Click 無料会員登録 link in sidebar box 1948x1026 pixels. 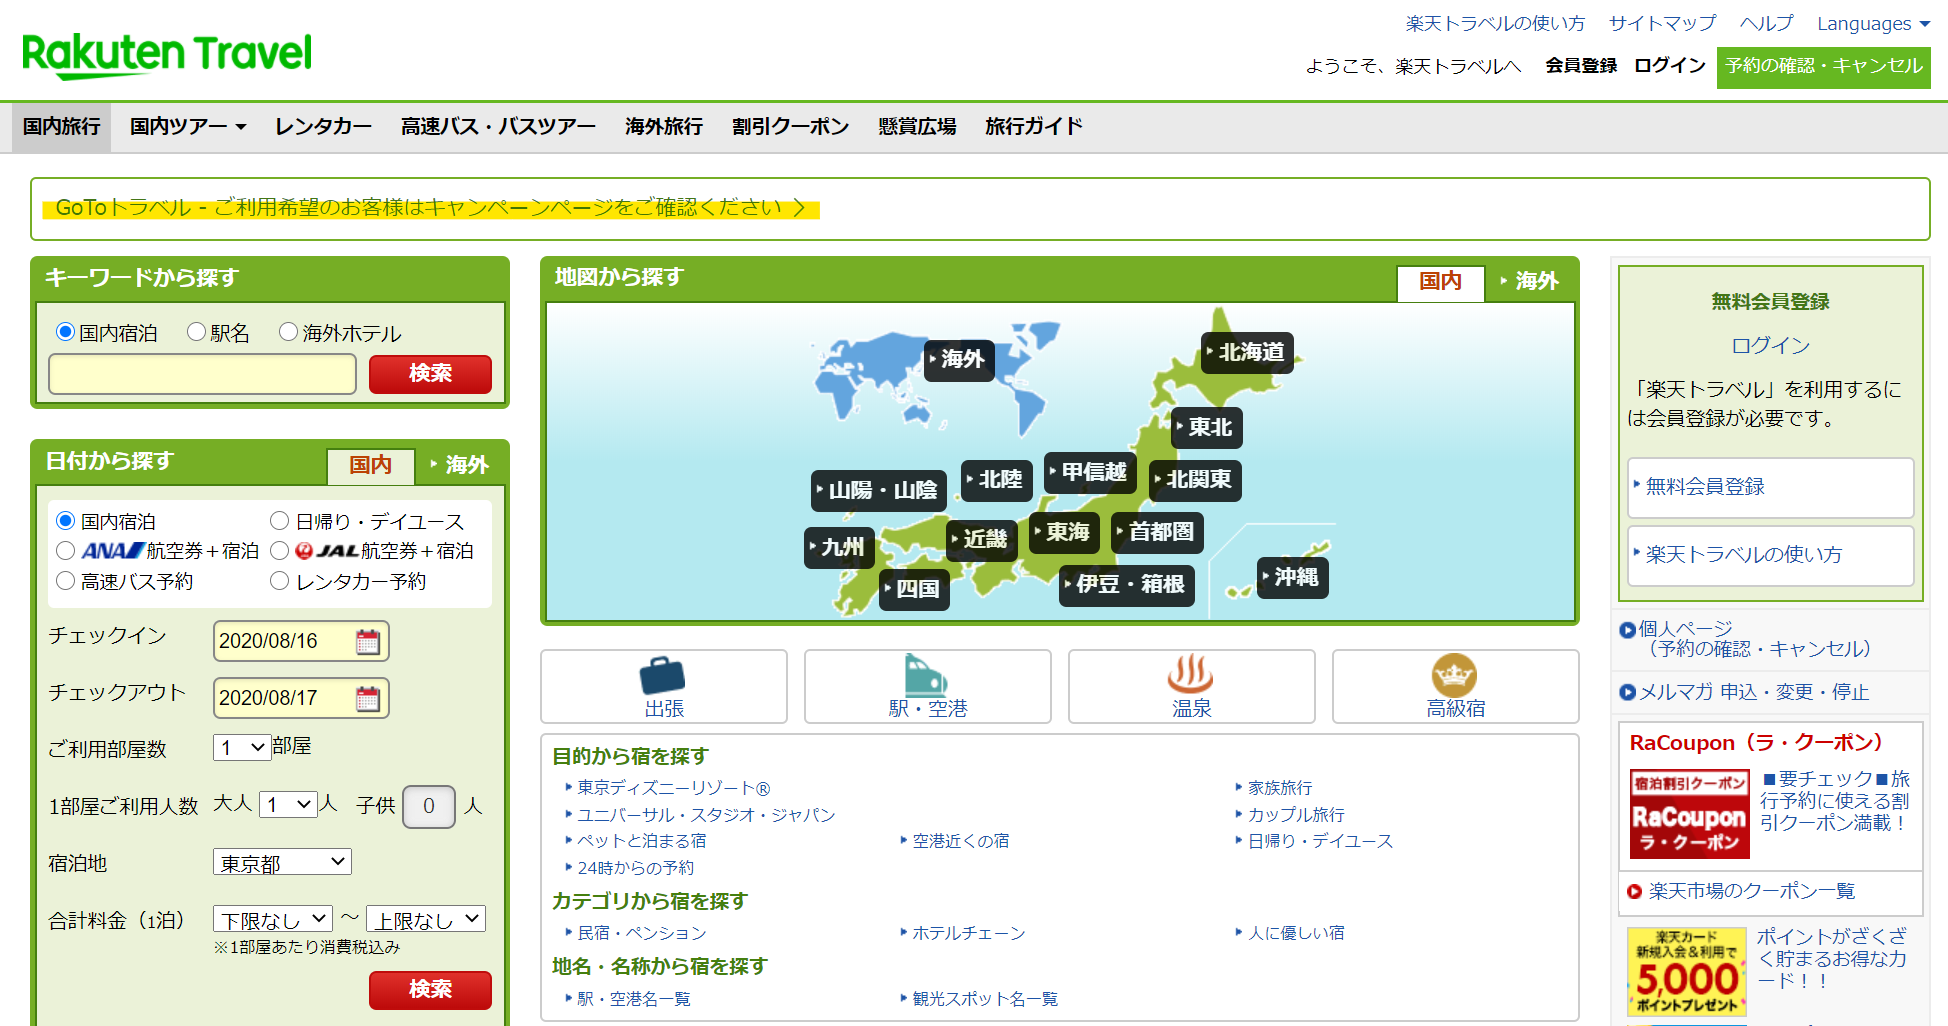1771,487
